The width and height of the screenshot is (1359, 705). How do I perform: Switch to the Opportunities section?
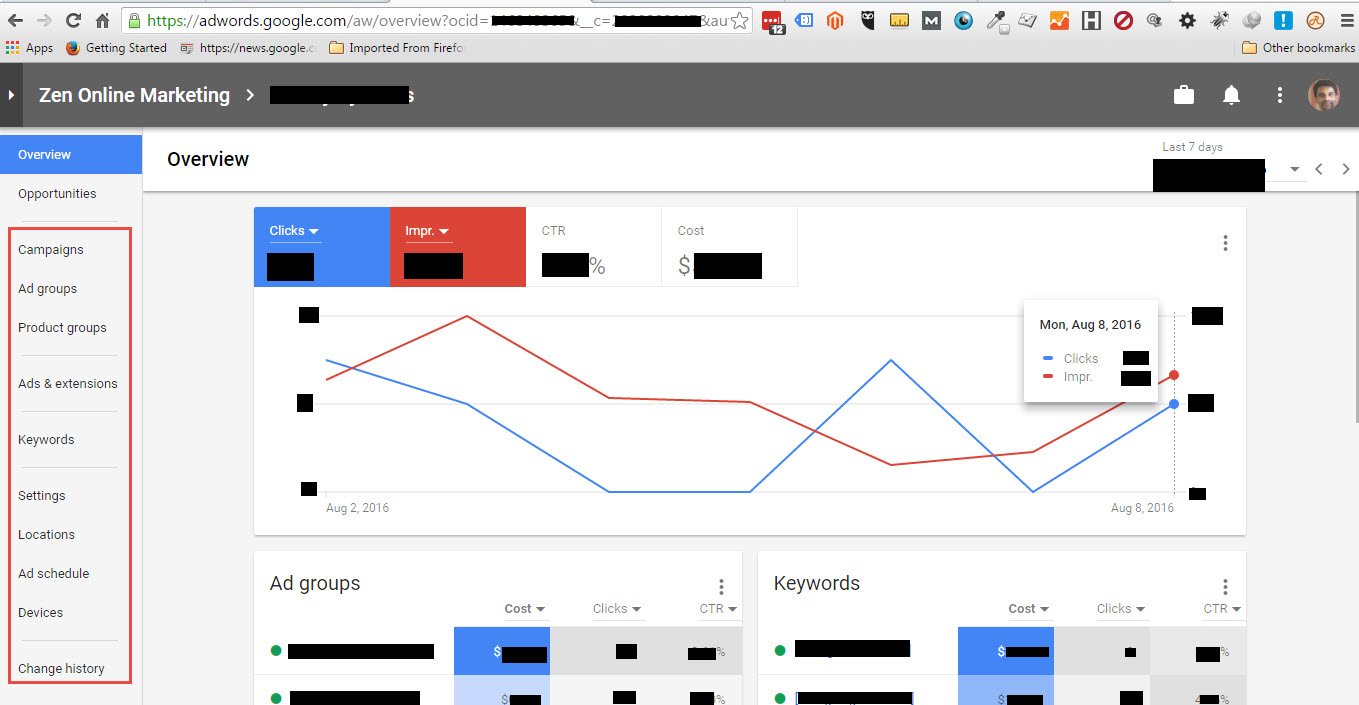[57, 193]
